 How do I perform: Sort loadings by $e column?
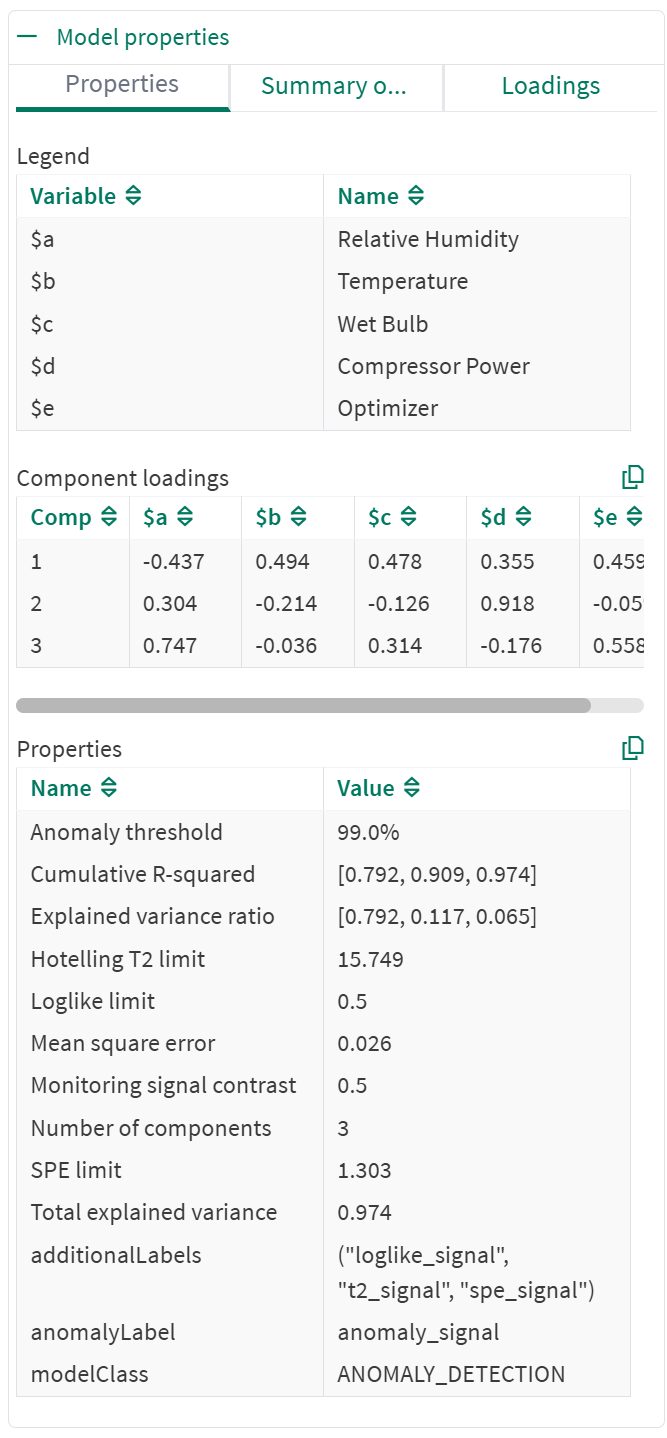tap(632, 518)
